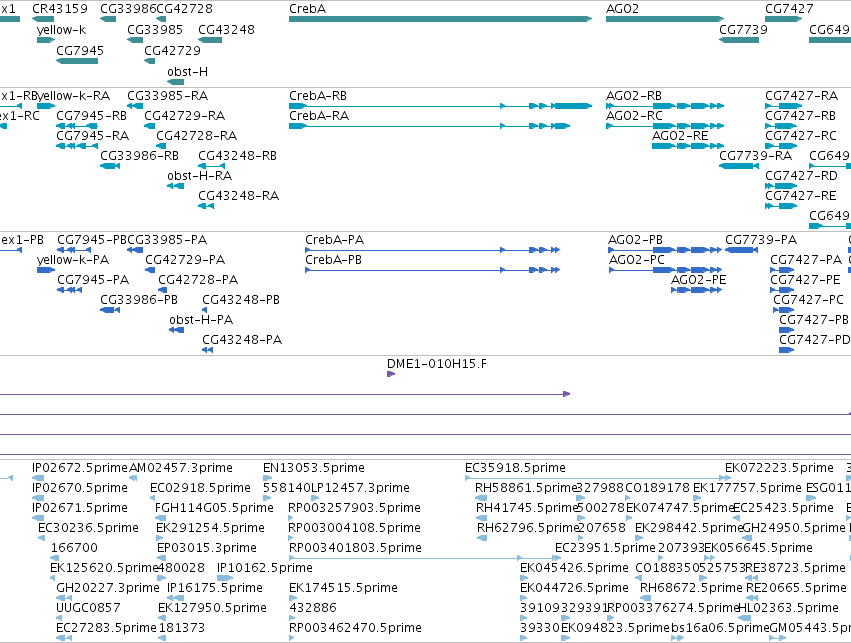Select the CrebA-RB transcript
851x643 pixels.
tap(440, 106)
